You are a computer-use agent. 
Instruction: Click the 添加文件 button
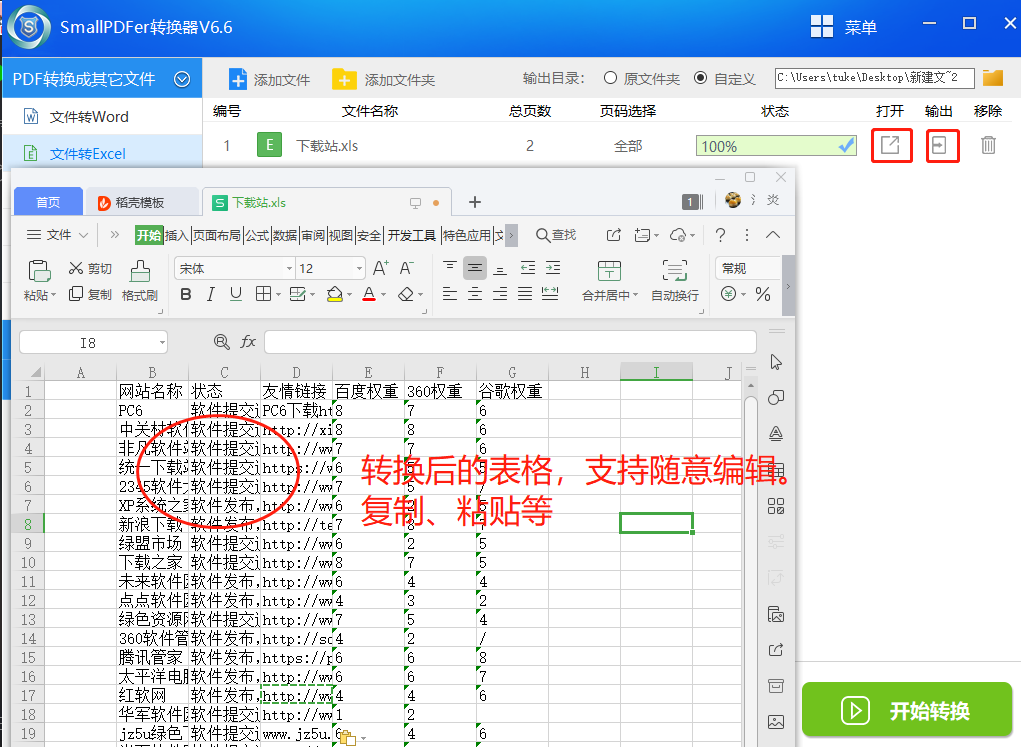(269, 79)
